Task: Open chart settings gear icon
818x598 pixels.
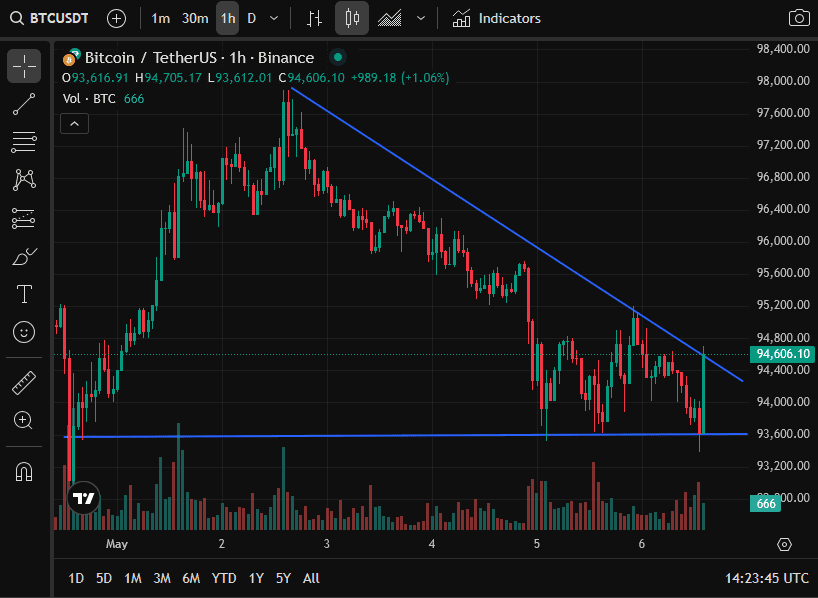Action: (x=784, y=544)
